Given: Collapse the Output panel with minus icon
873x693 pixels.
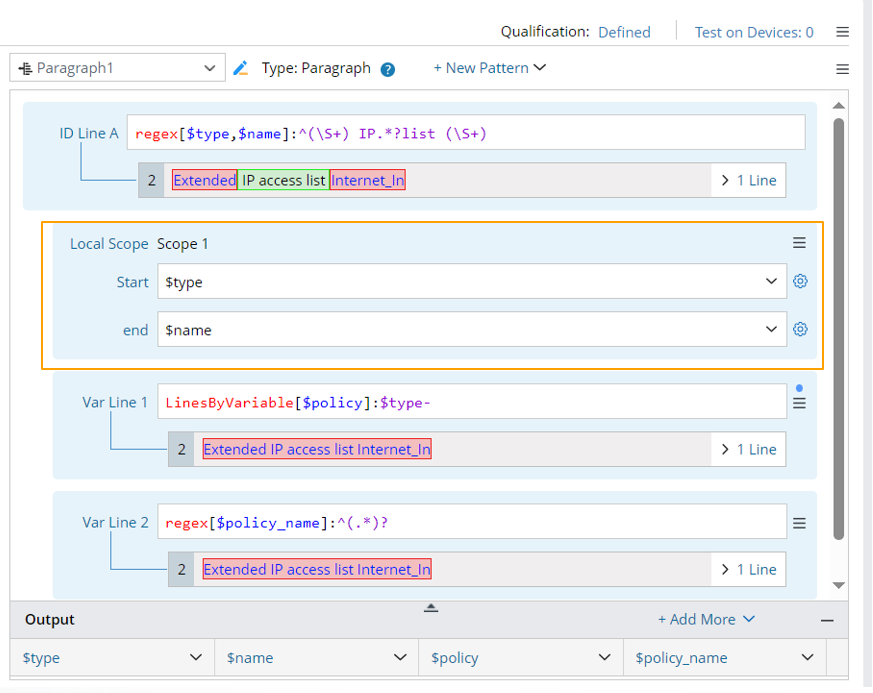Looking at the screenshot, I should (827, 620).
